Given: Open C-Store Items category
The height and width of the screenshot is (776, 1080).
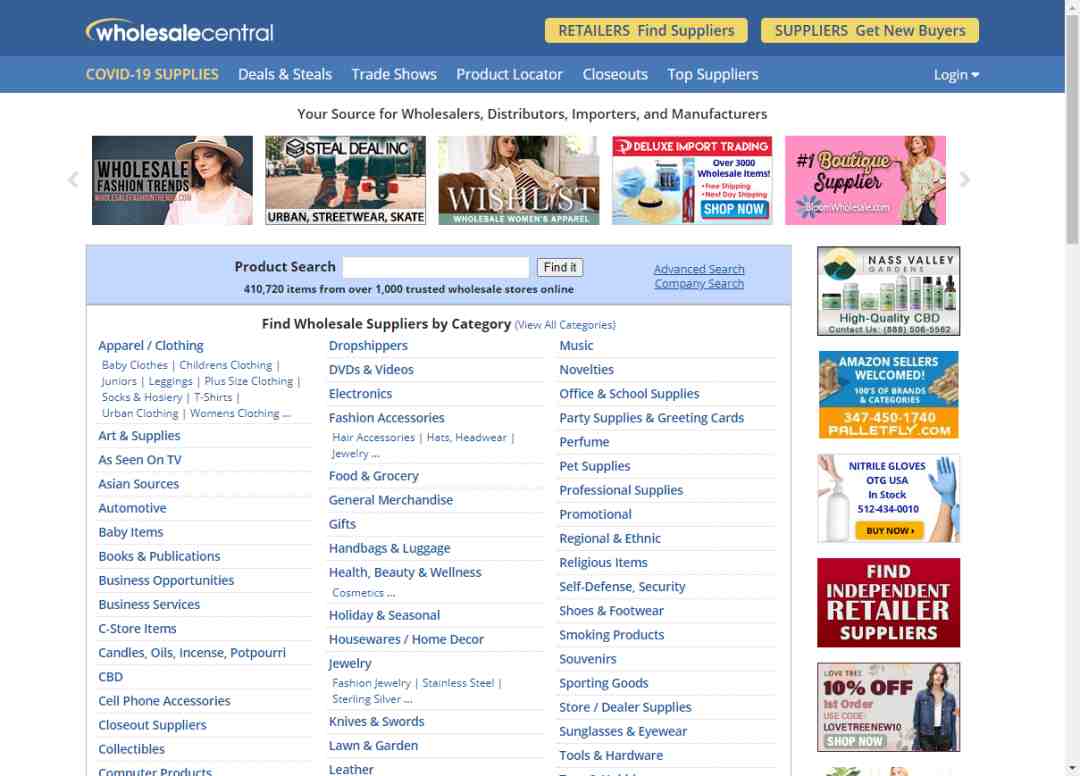Looking at the screenshot, I should [137, 629].
